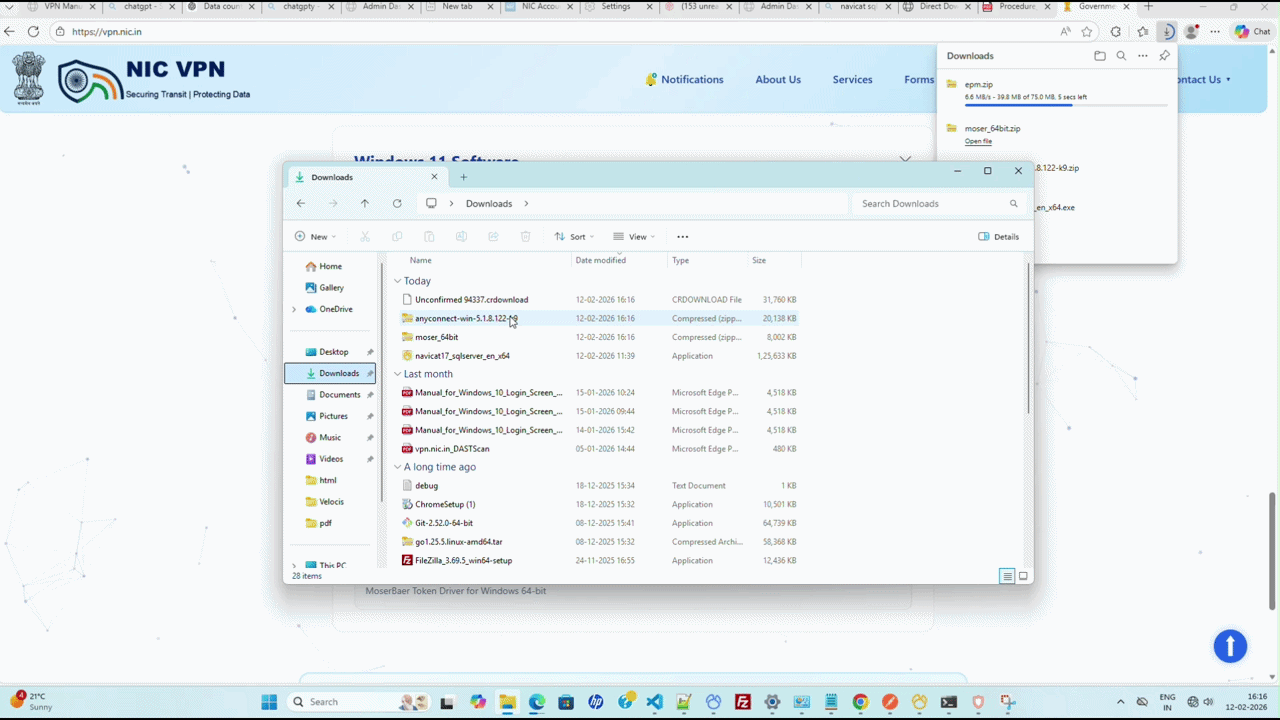Open FileZilla from the taskbar

742,701
